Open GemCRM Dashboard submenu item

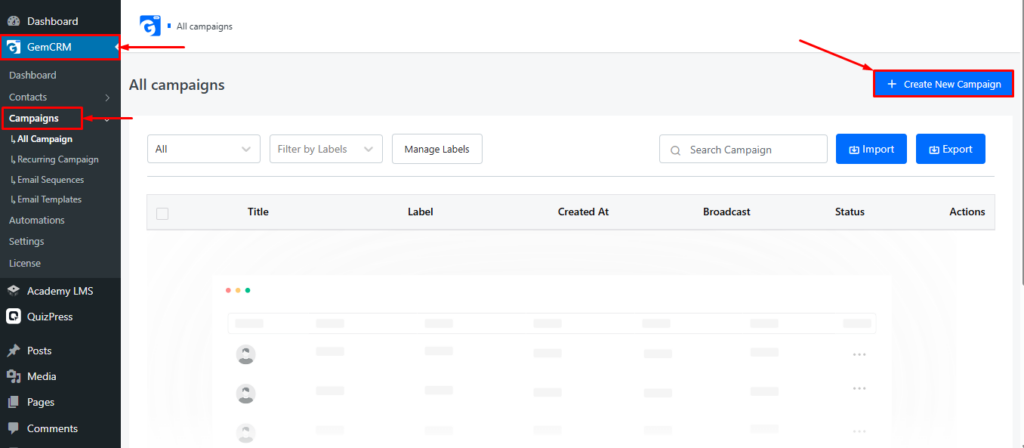pyautogui.click(x=33, y=75)
